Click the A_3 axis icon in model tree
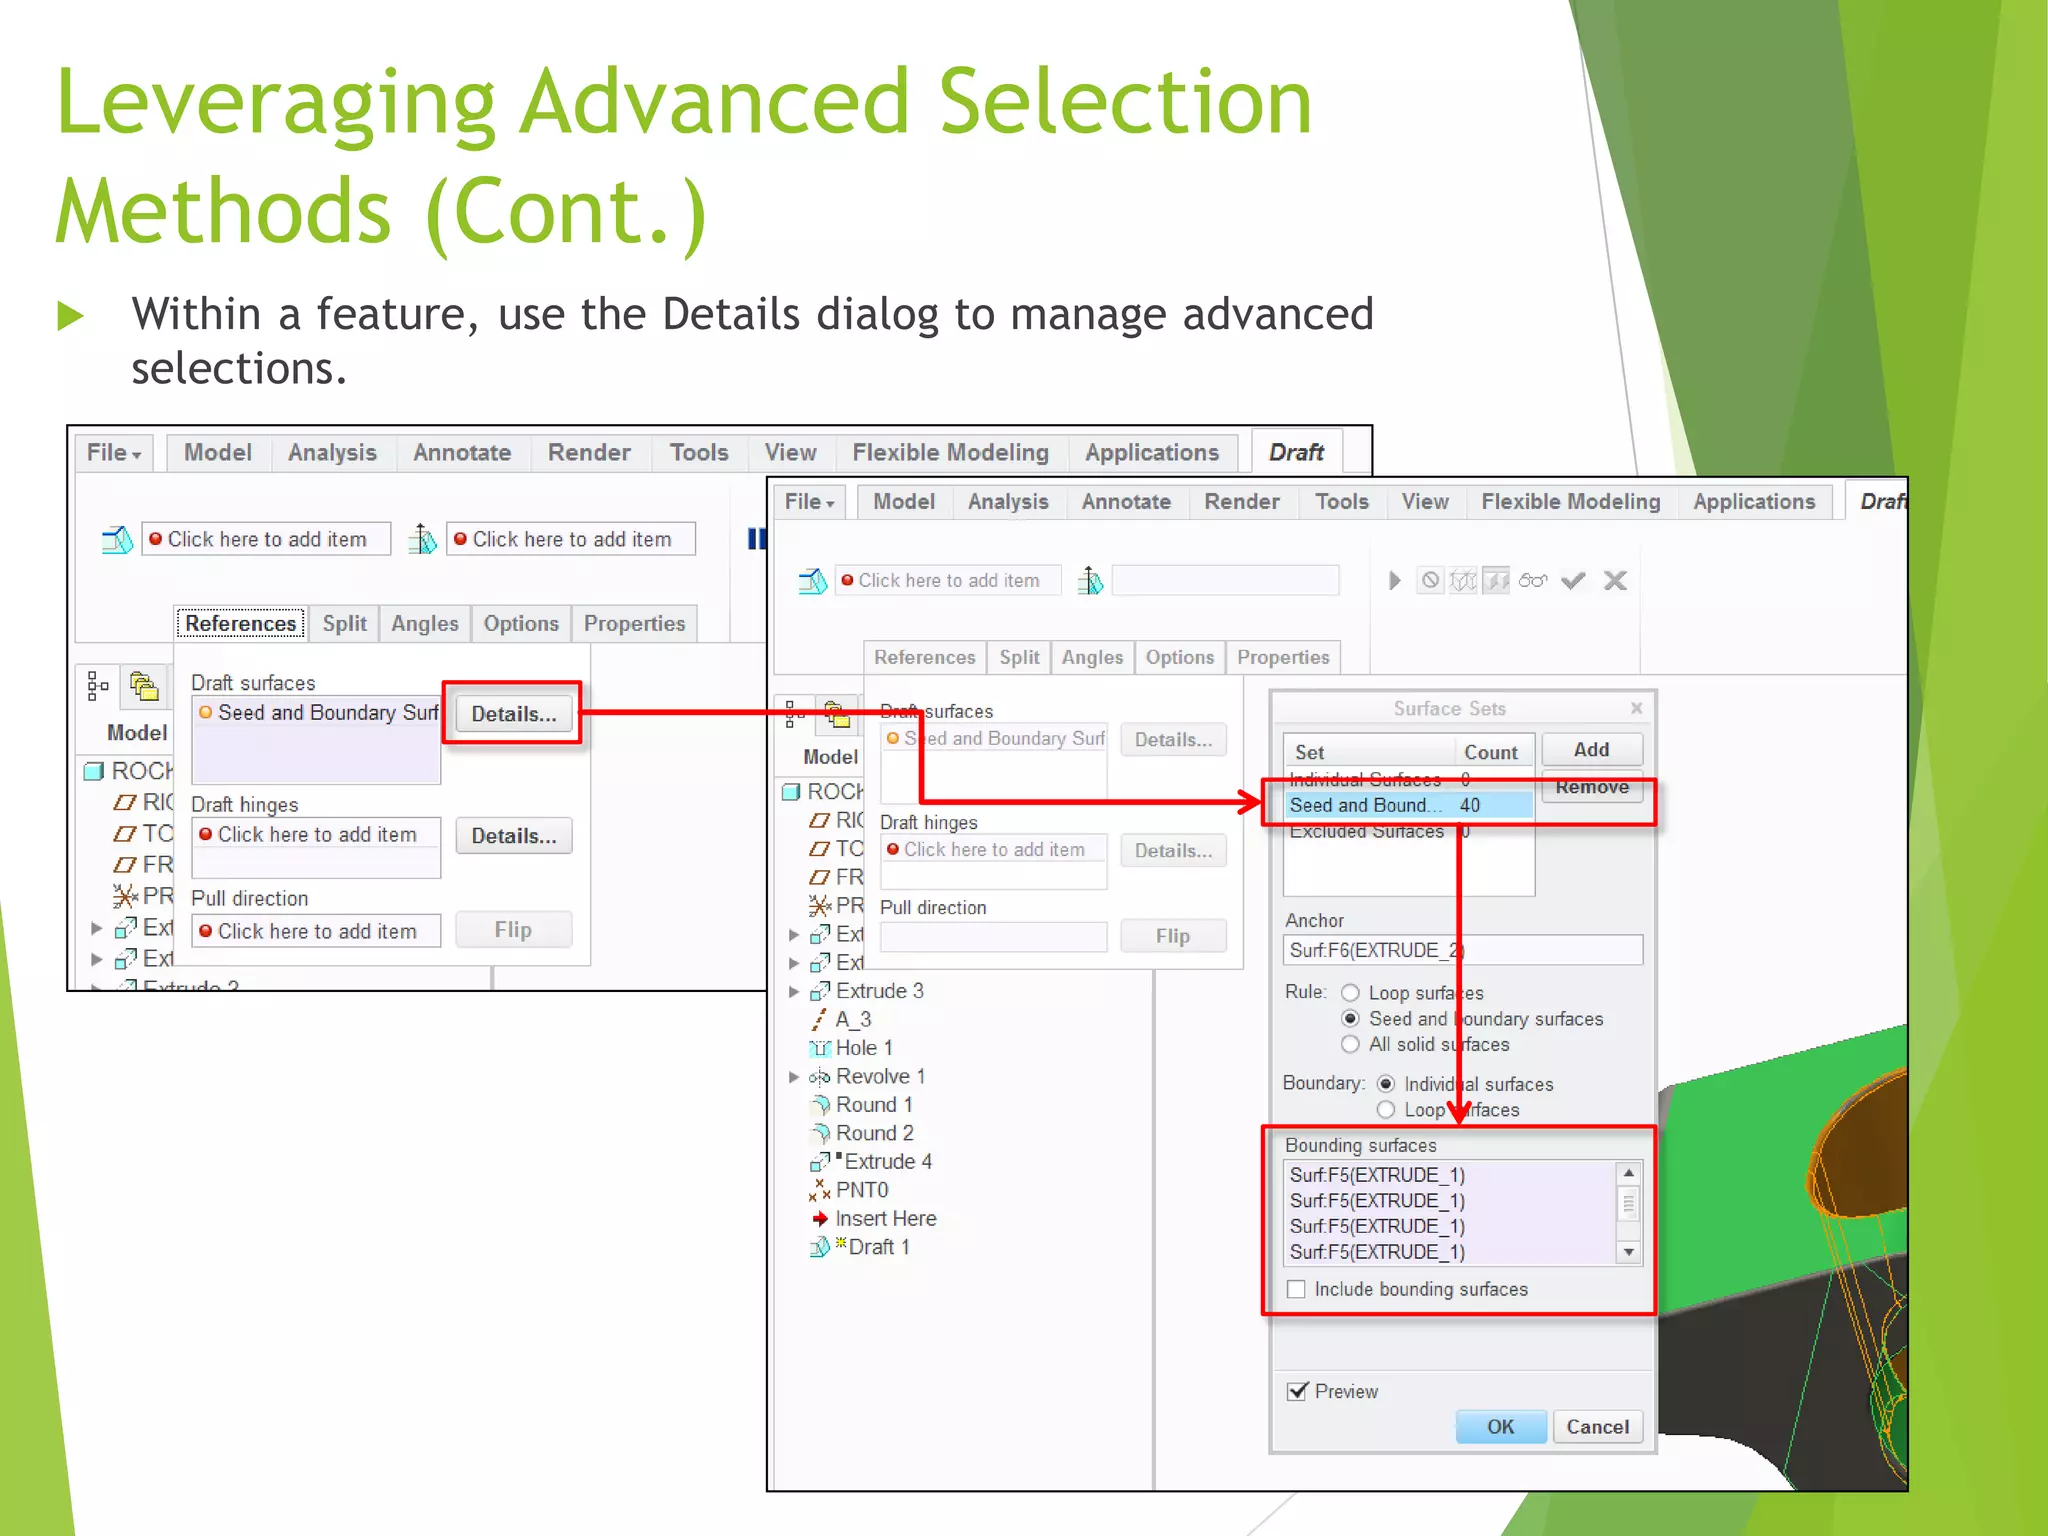 tap(819, 1019)
